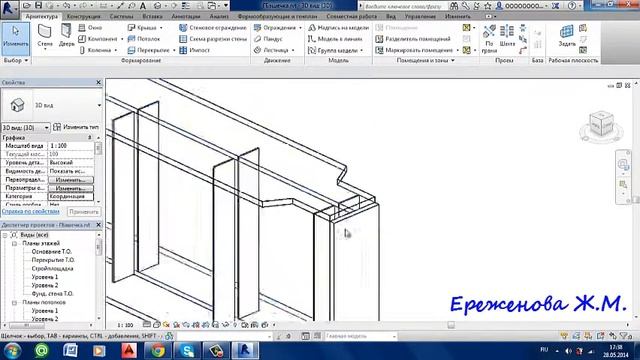Image resolution: width=640 pixels, height=360 pixels.
Task: Open the 3D вид type selector dropdown
Action: pos(99,105)
